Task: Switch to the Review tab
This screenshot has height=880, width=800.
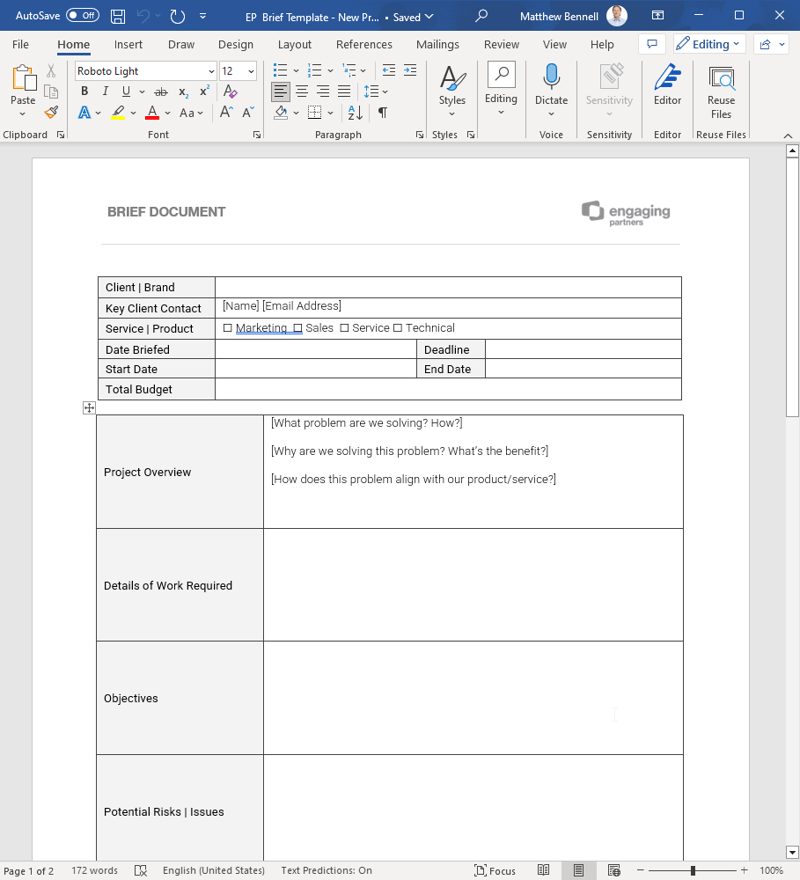Action: 501,44
